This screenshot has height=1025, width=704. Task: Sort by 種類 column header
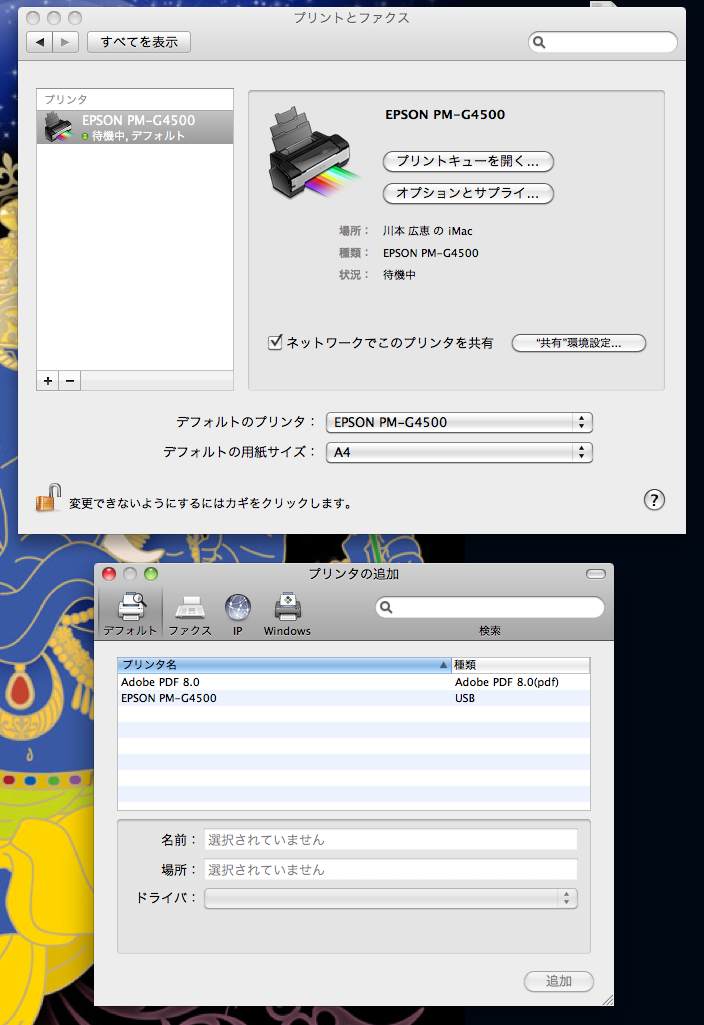click(521, 665)
